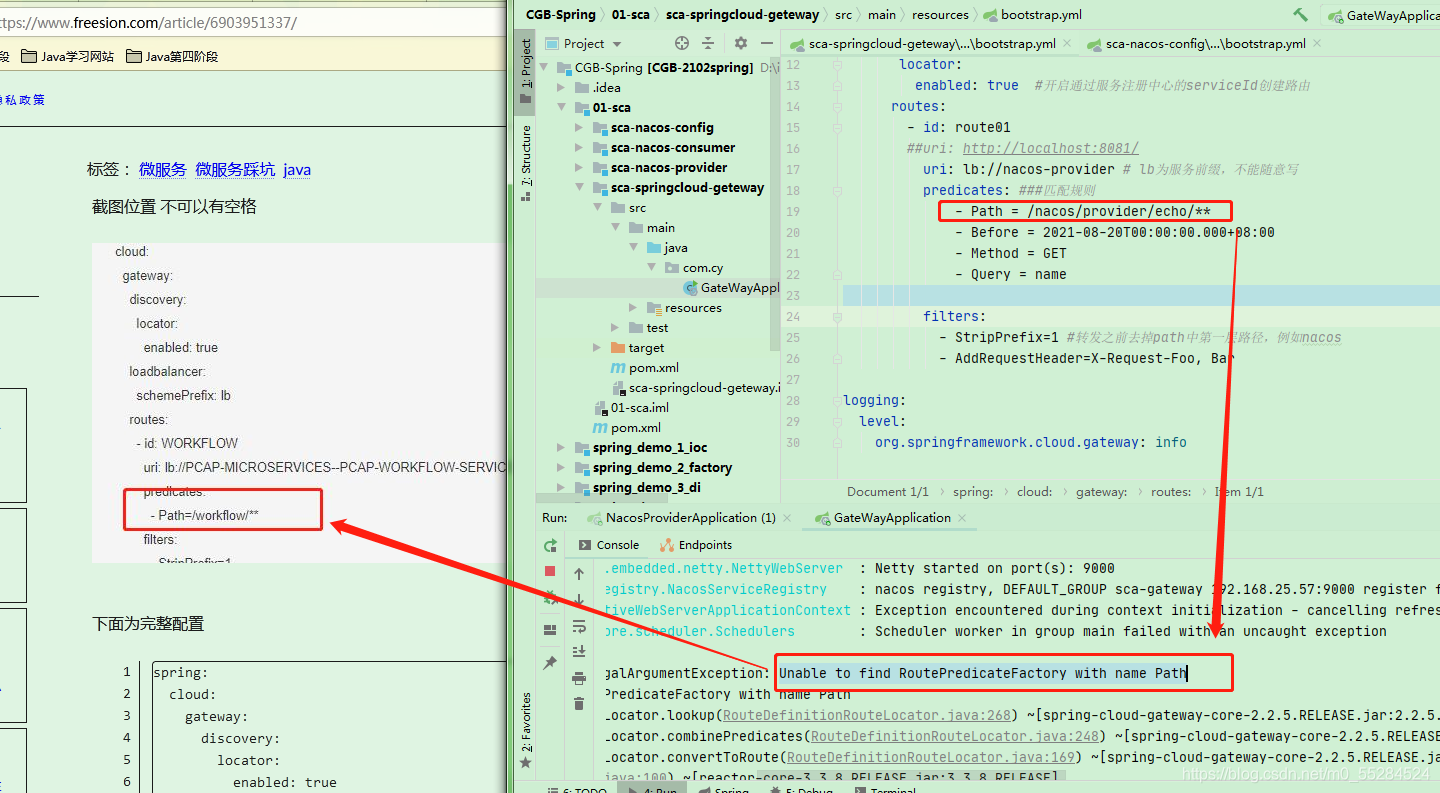Image resolution: width=1440 pixels, height=793 pixels.
Task: Select spring_demo_3_di module
Action: coord(640,487)
